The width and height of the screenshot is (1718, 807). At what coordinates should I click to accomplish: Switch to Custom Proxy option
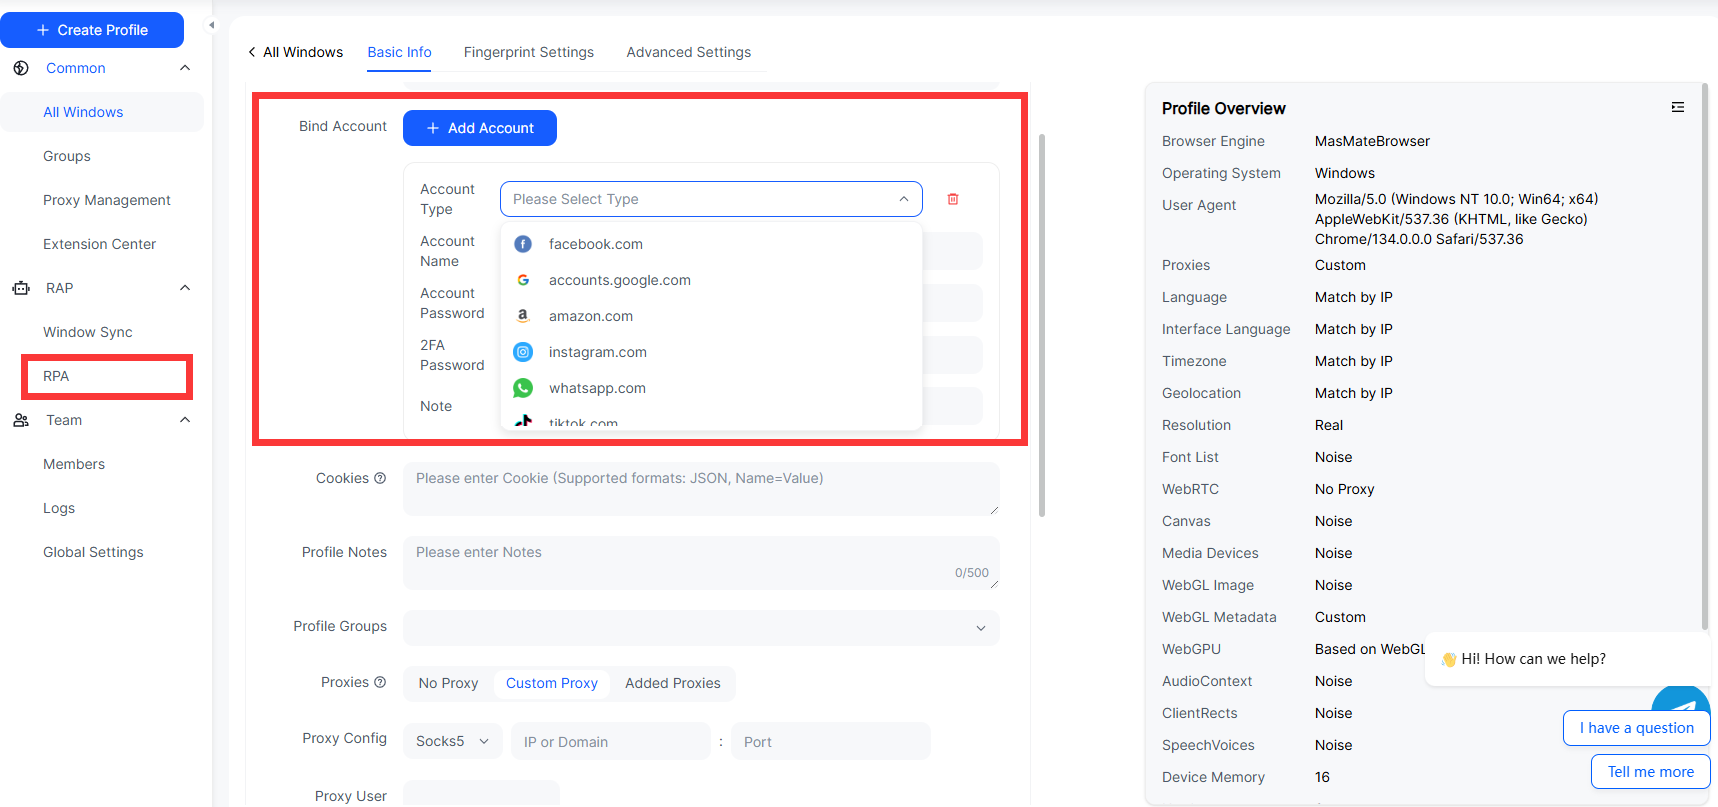pos(551,683)
